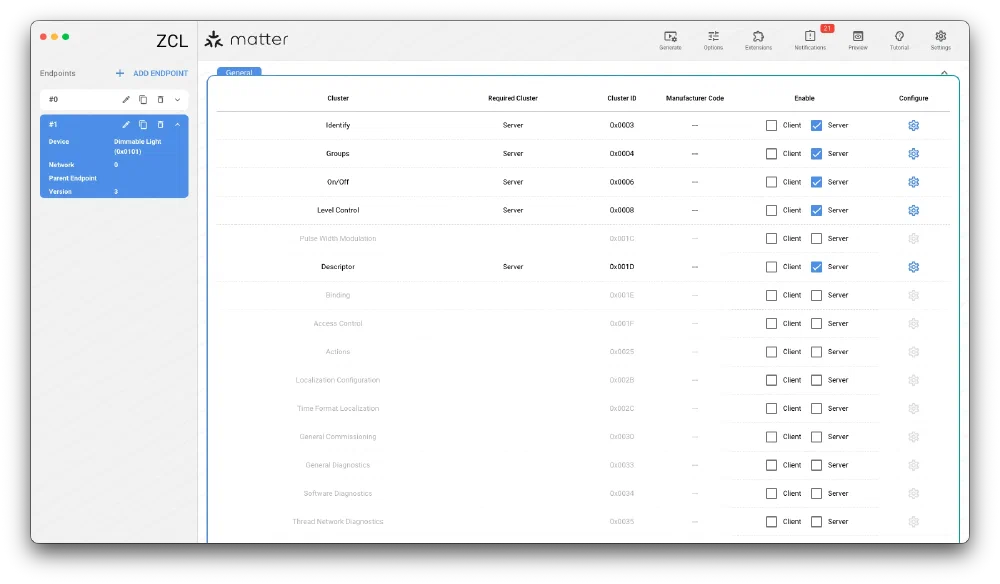1000x584 pixels.
Task: Delete endpoint #0 using the trash icon
Action: click(160, 100)
